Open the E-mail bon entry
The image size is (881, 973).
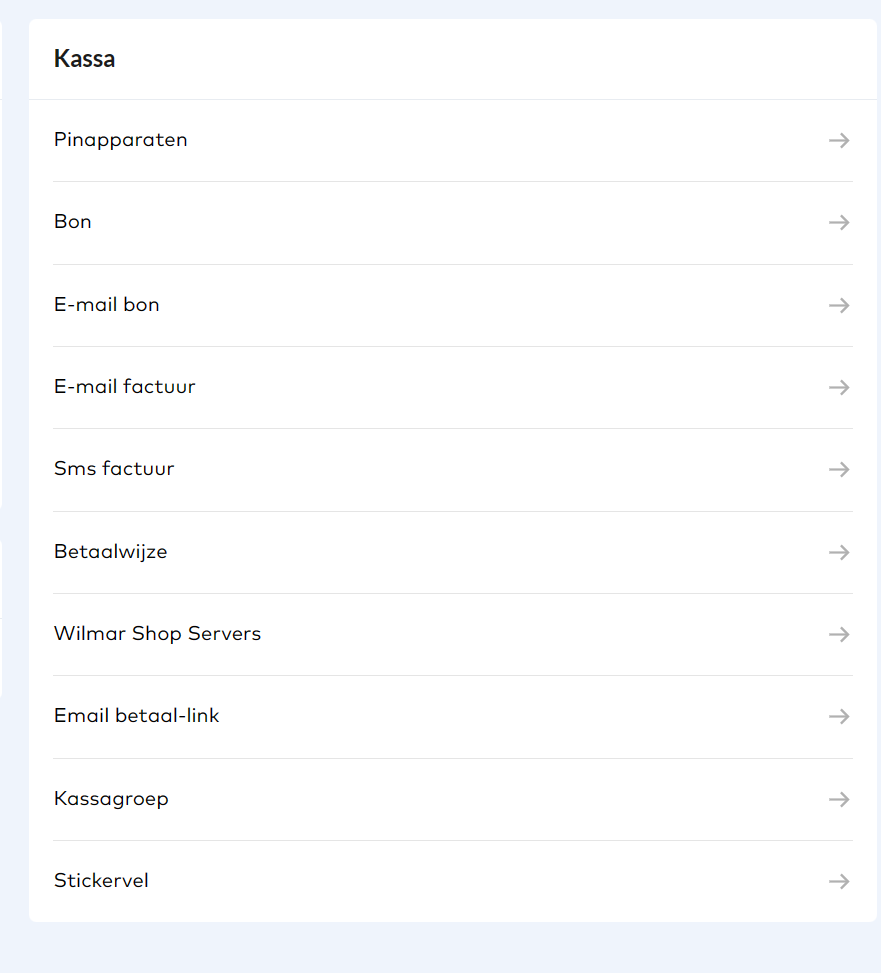click(107, 305)
